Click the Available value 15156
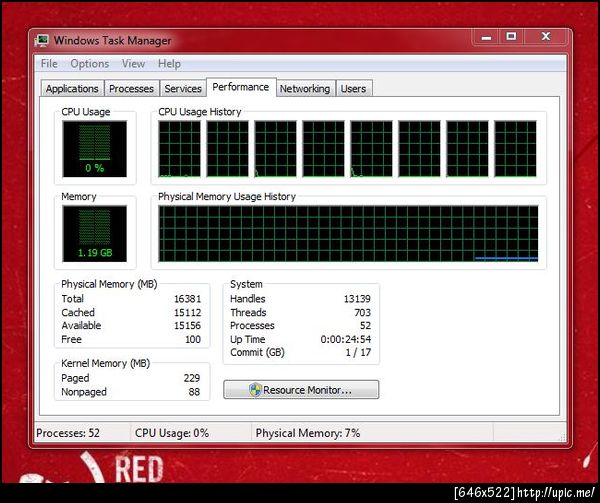The width and height of the screenshot is (600, 503). click(x=188, y=326)
